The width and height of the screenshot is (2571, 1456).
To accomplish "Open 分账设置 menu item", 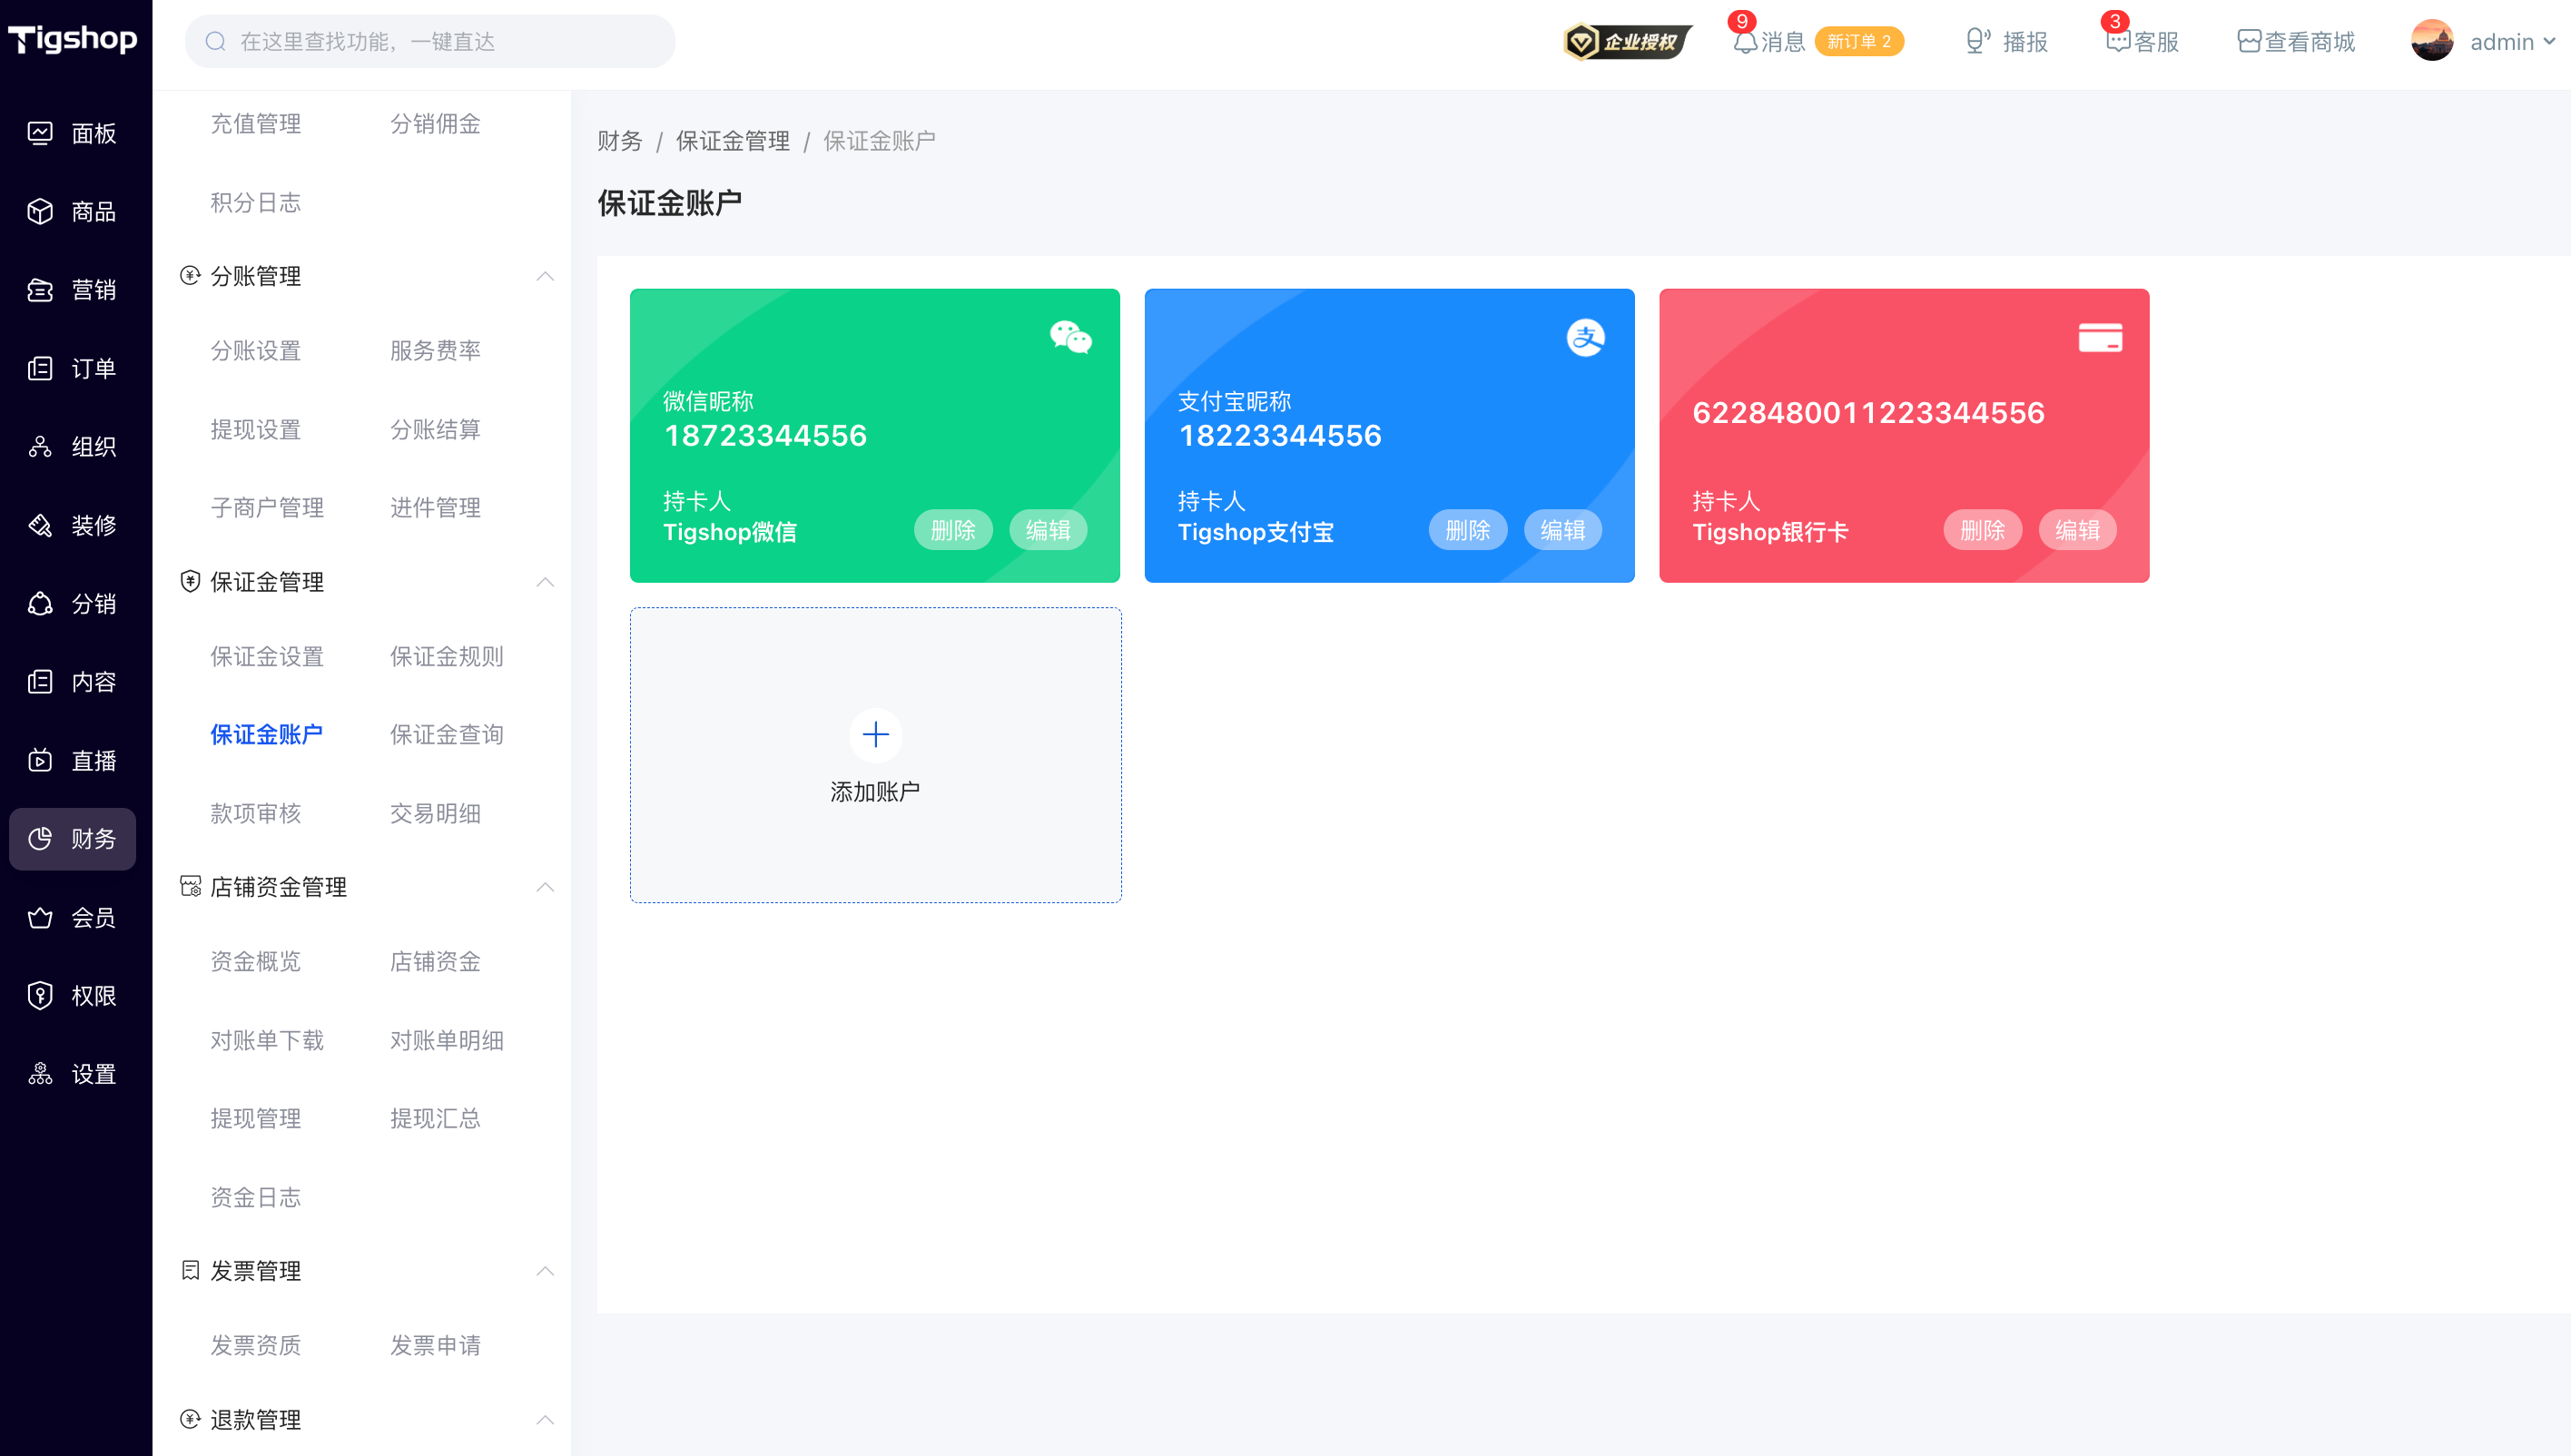I will click(256, 351).
